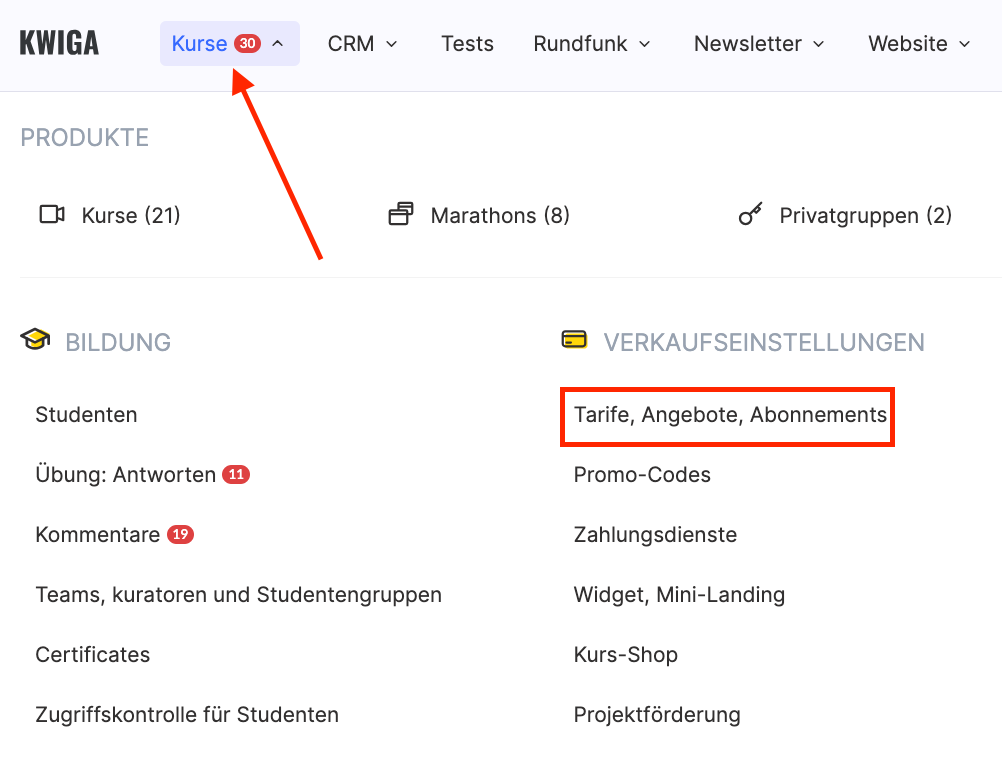Click the video camera icon beside Kurse (21)
Screen dimensions: 1002x758
52,215
